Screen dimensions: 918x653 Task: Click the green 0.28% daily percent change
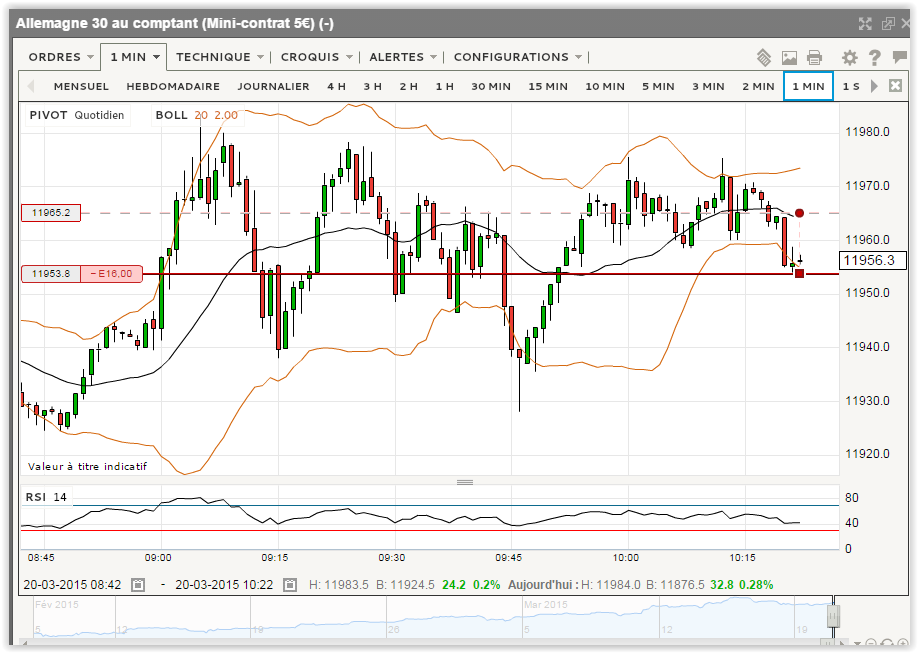click(756, 584)
